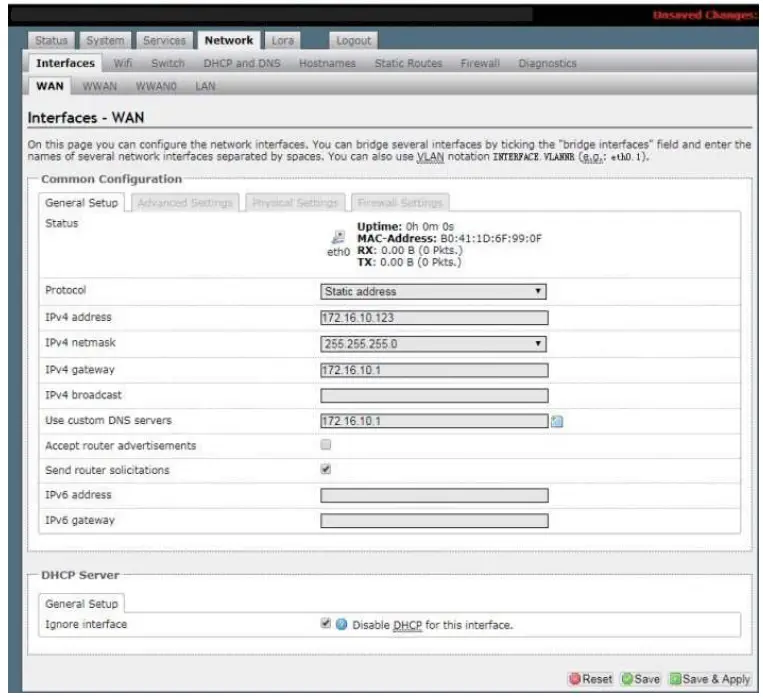Switch to Firewall Settings tab
763x697 pixels.
point(400,202)
